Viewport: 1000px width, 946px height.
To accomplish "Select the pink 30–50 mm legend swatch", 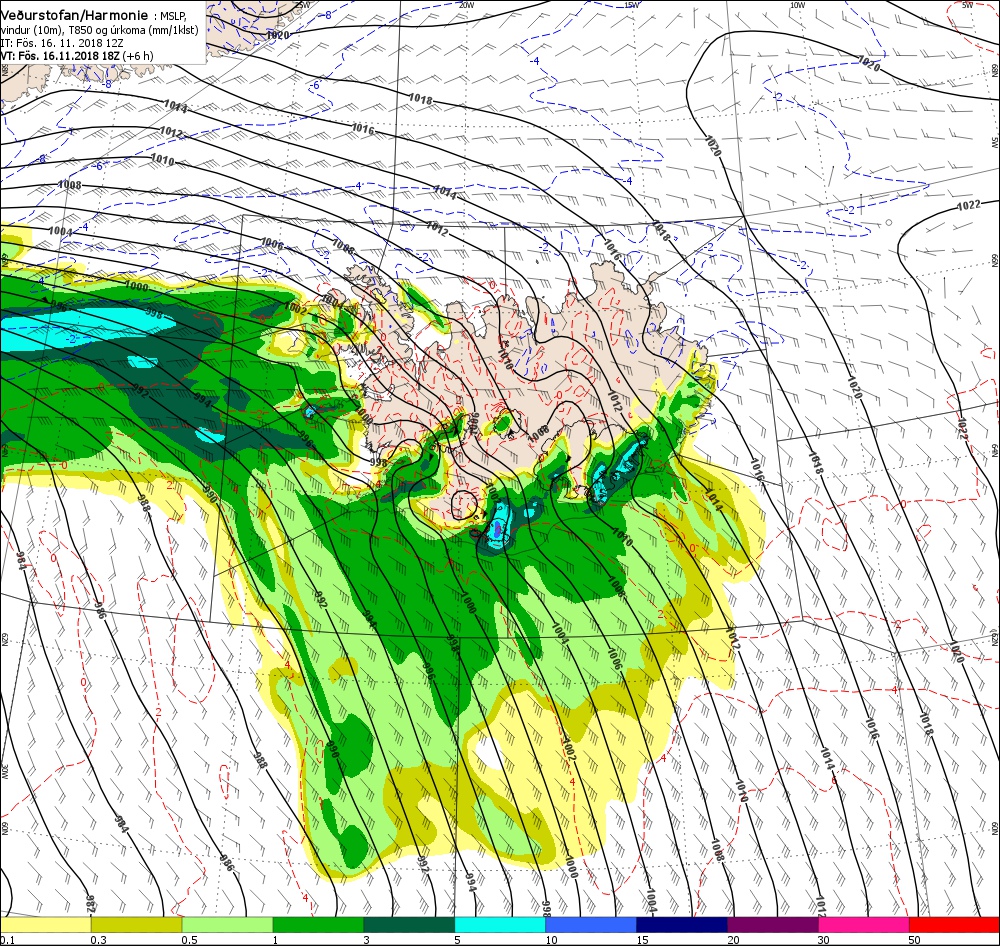I will 864,925.
